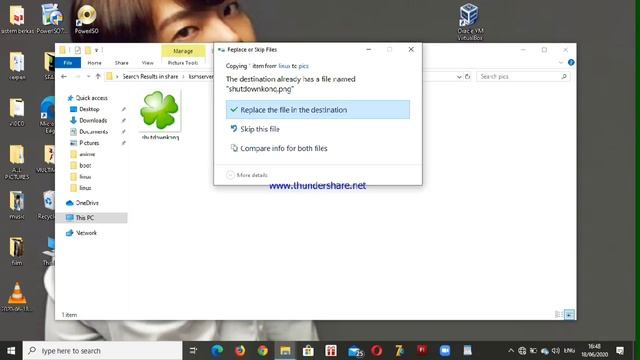640x360 pixels.
Task: Switch Explorer to large icons view
Action: 569,314
